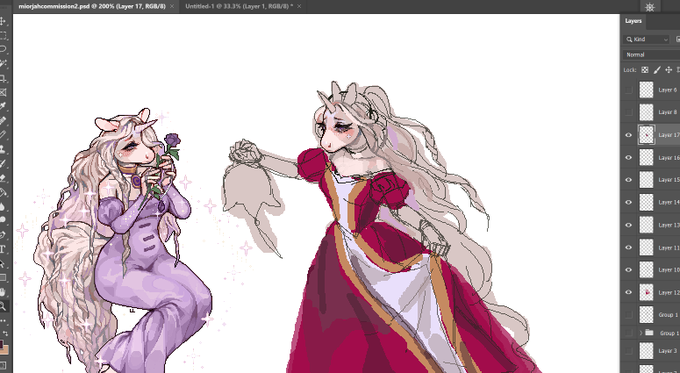Show the hidden Layer 3
The height and width of the screenshot is (373, 680).
[628, 350]
